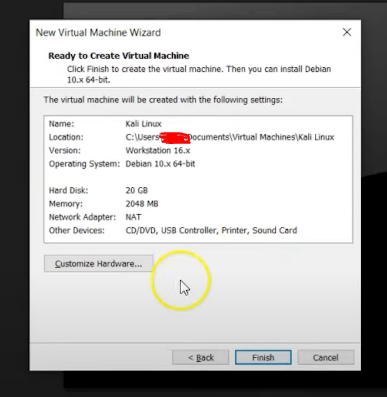This screenshot has height=397, width=387.
Task: Close the wizard with the X icon
Action: click(347, 32)
